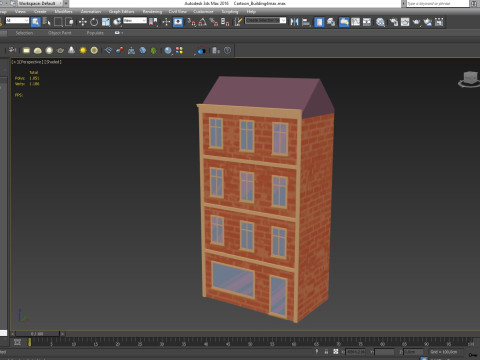Open the Reference Coordinate System dropdown

point(135,21)
